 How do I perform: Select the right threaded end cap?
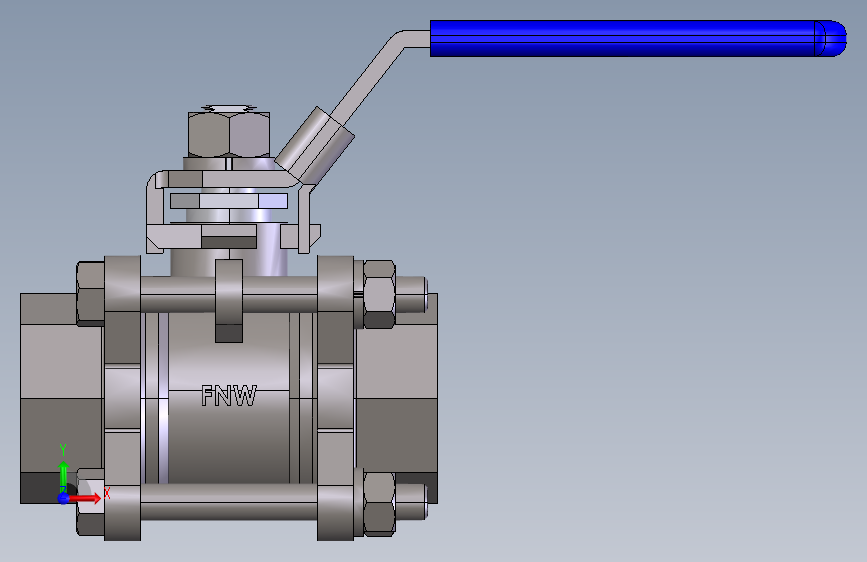coord(396,398)
